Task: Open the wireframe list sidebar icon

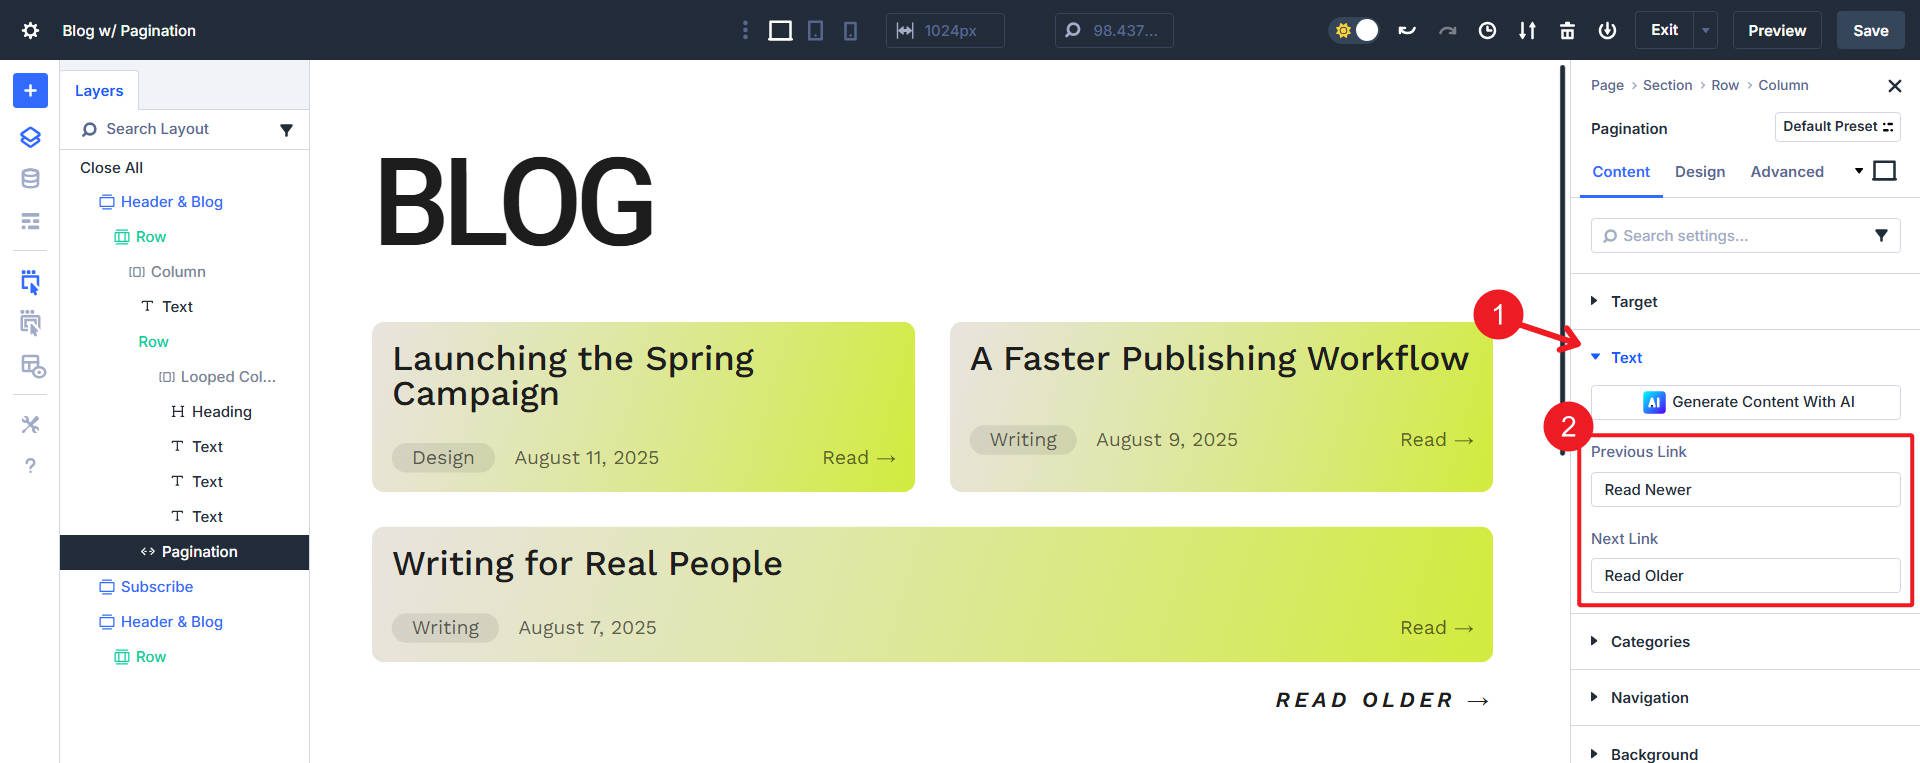Action: tap(30, 221)
